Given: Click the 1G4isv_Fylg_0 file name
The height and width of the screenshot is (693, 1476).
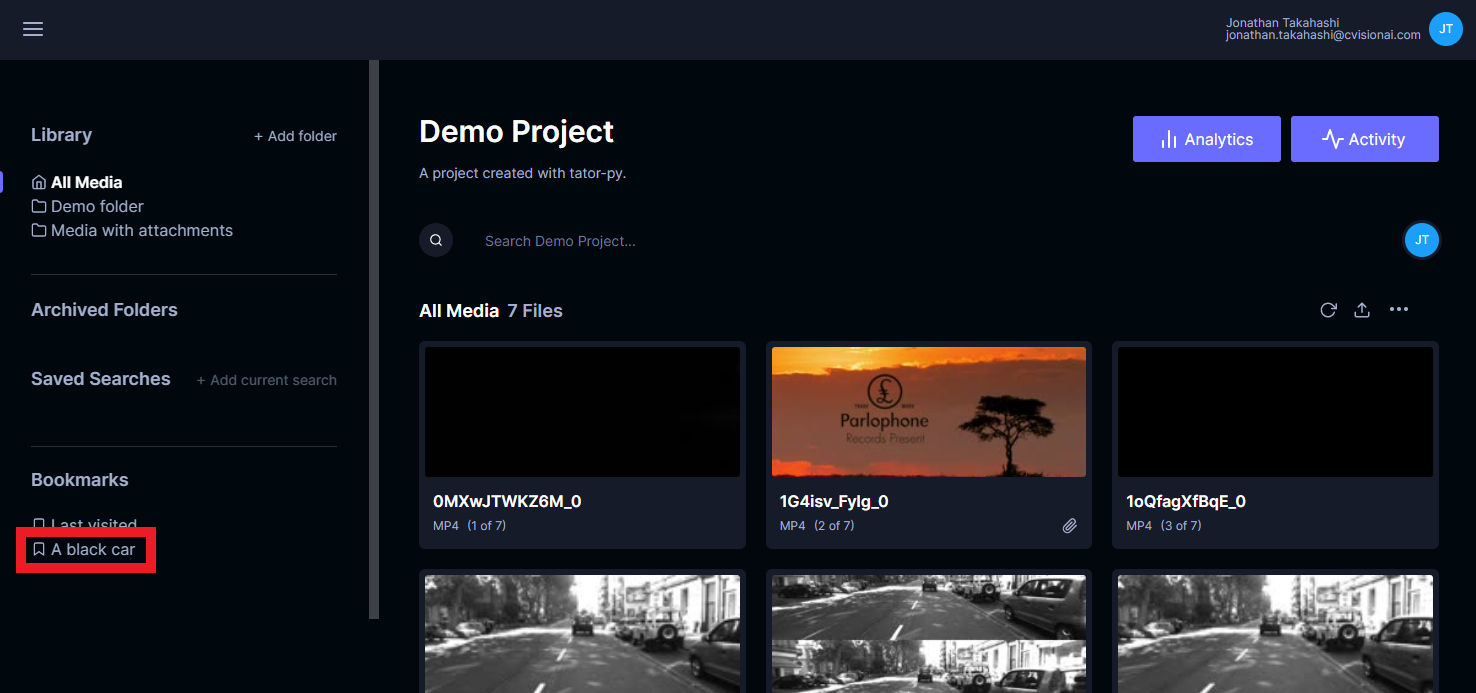Looking at the screenshot, I should (x=834, y=502).
